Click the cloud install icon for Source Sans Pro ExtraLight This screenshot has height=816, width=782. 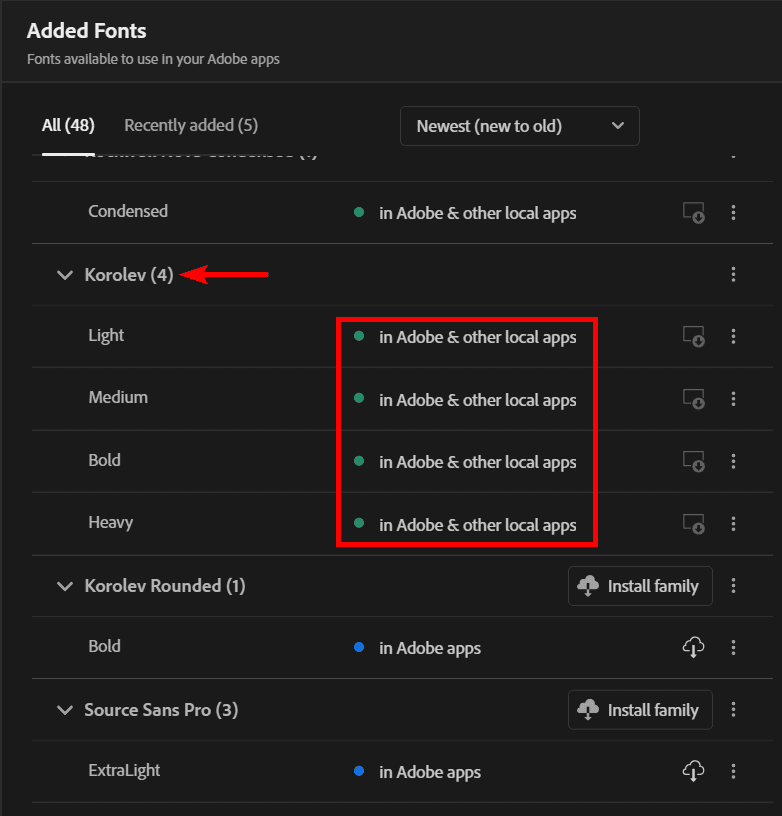693,771
